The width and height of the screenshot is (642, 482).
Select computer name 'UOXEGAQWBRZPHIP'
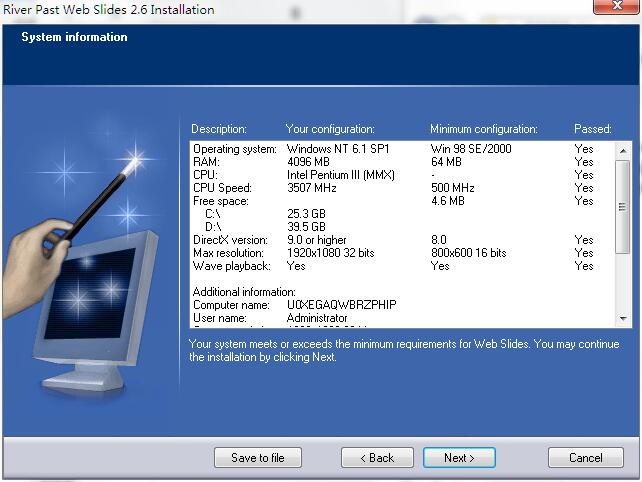pyautogui.click(x=341, y=305)
